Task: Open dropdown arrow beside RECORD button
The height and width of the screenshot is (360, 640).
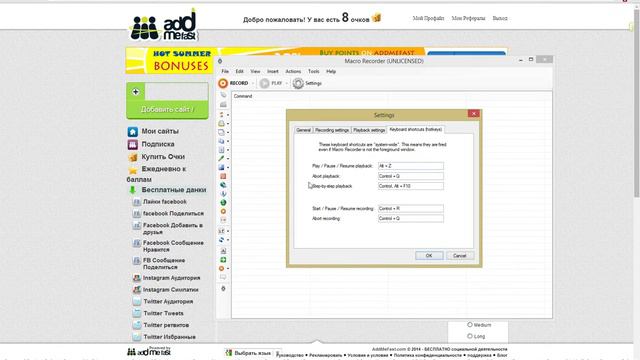Action: [x=253, y=84]
